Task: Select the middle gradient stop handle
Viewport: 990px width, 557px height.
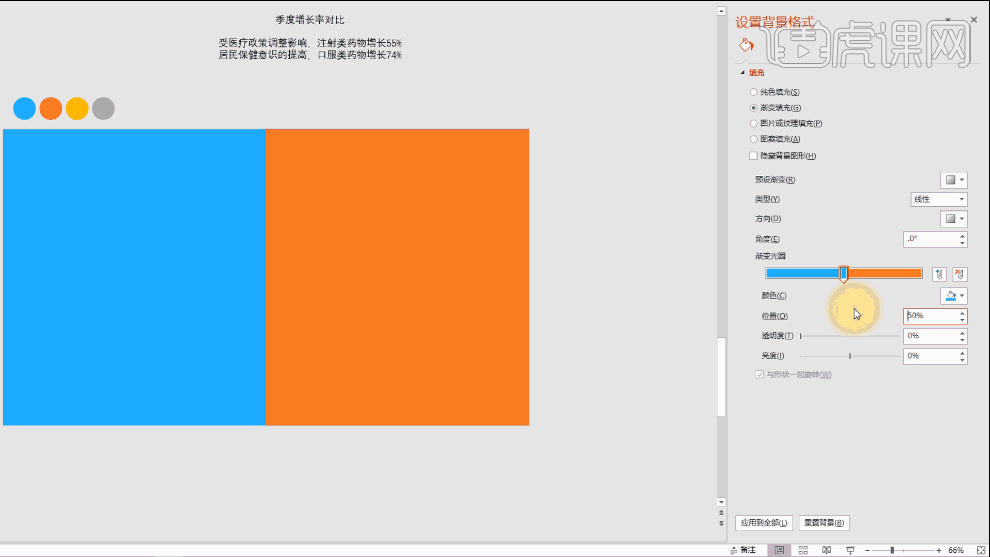Action: (x=844, y=273)
